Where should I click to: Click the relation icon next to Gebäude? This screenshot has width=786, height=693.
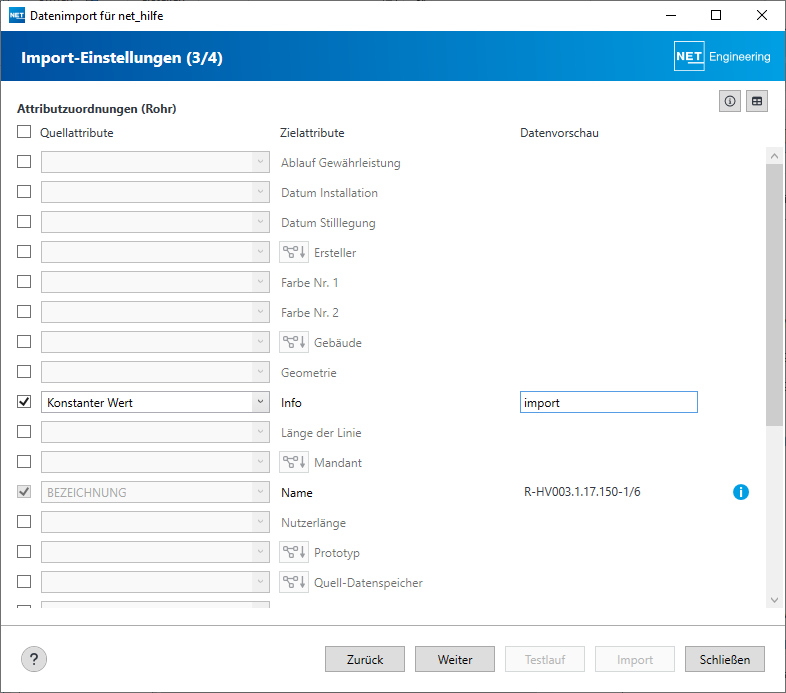(x=294, y=343)
